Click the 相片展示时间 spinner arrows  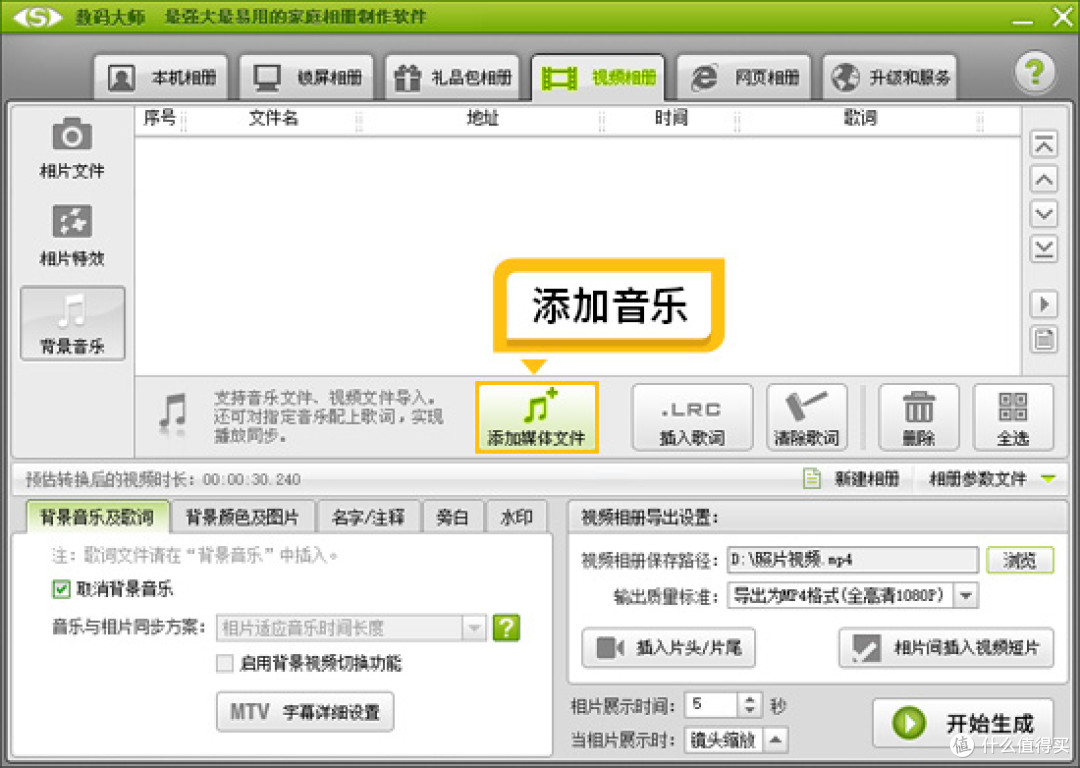[x=750, y=705]
